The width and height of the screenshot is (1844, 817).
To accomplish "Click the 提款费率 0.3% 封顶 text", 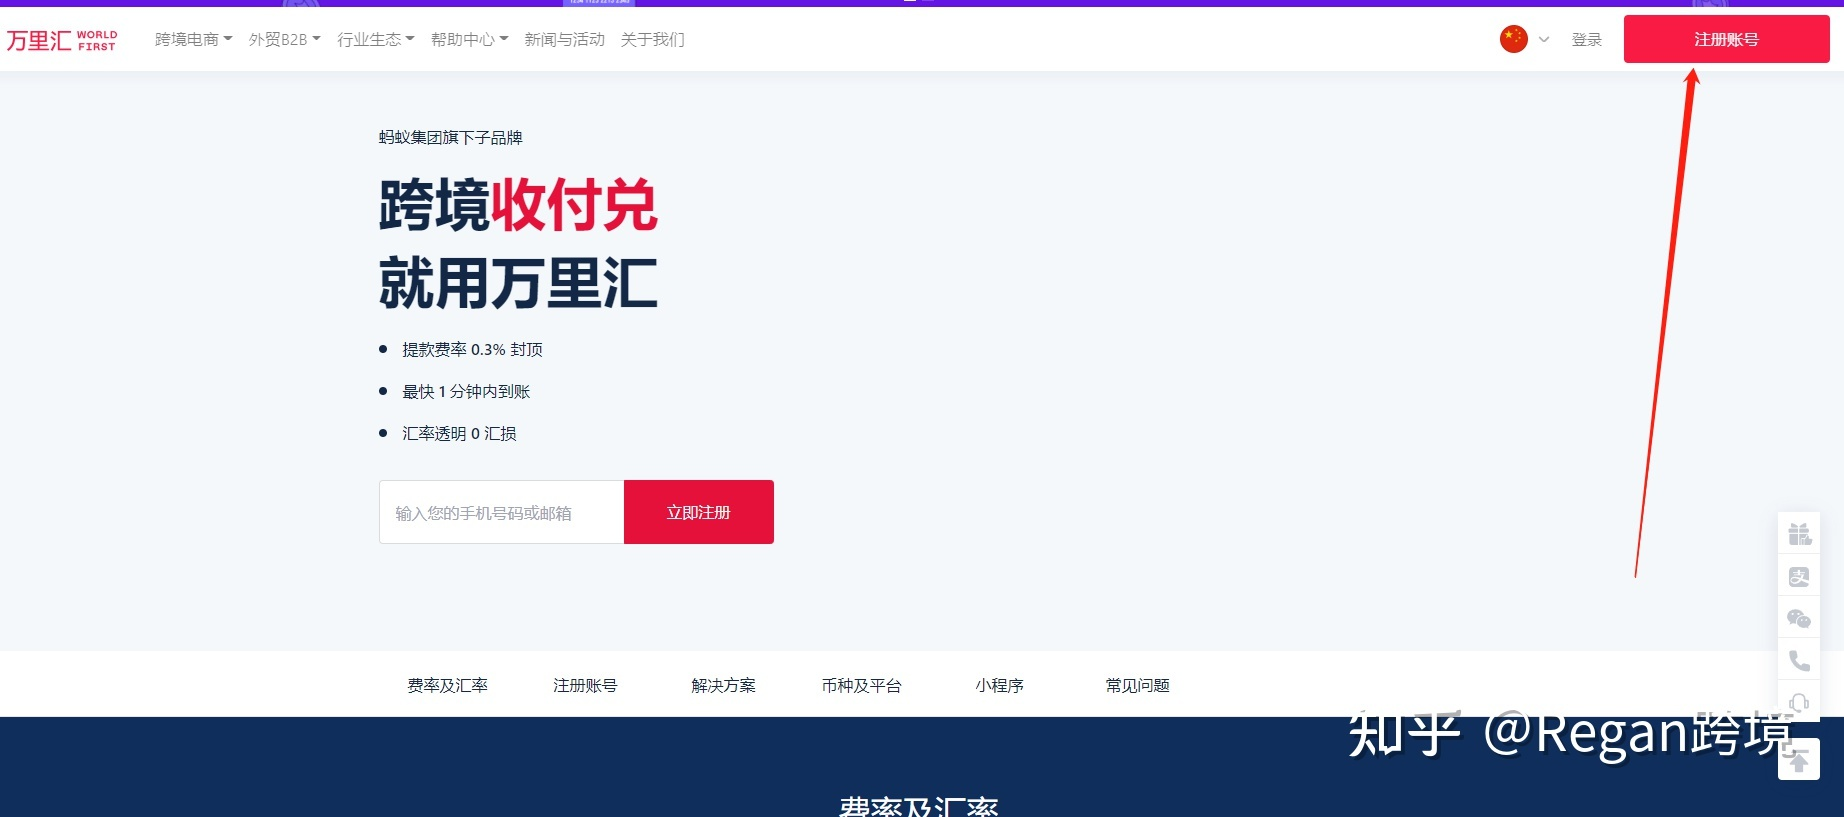I will tap(472, 349).
